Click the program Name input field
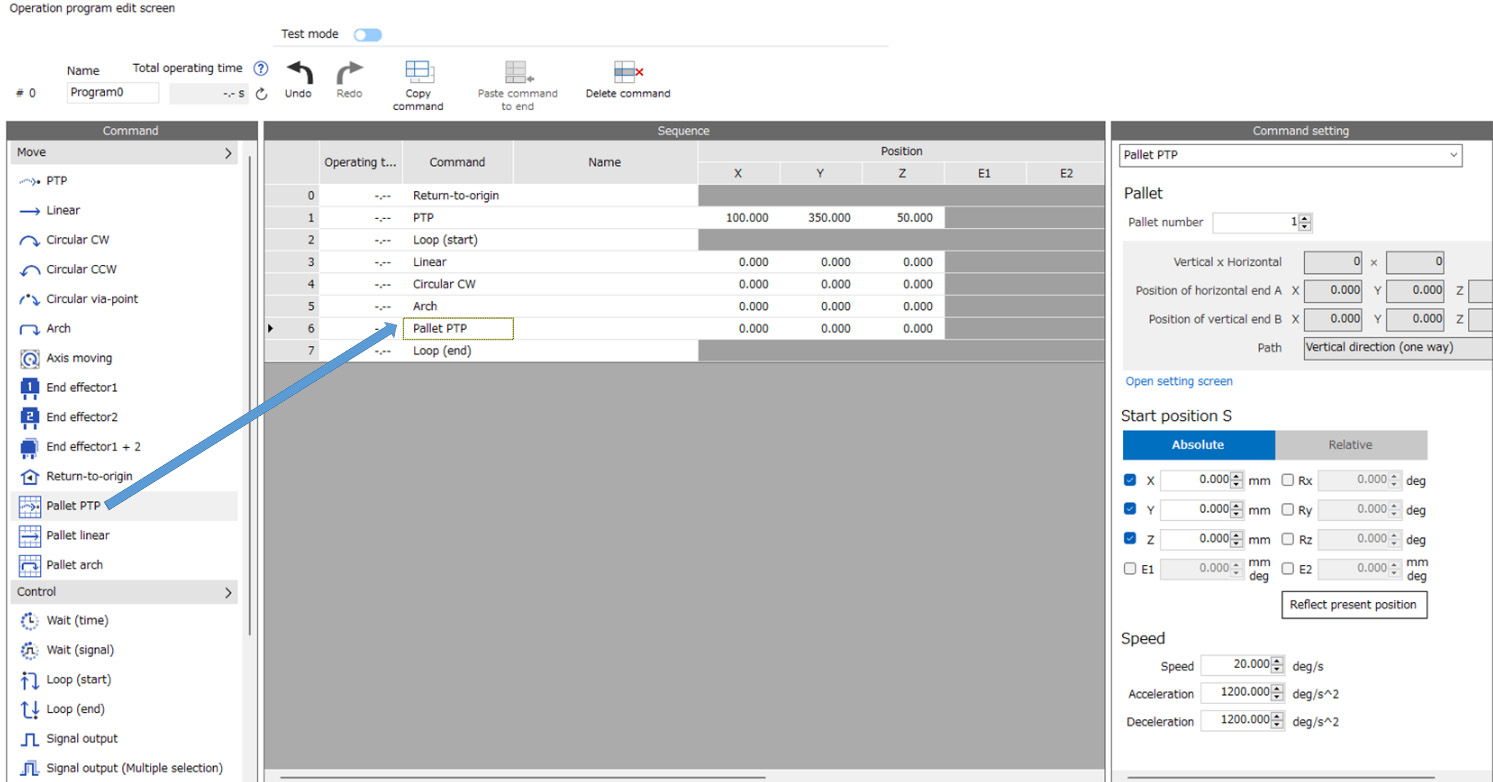This screenshot has height=782, width=1493. pos(113,93)
